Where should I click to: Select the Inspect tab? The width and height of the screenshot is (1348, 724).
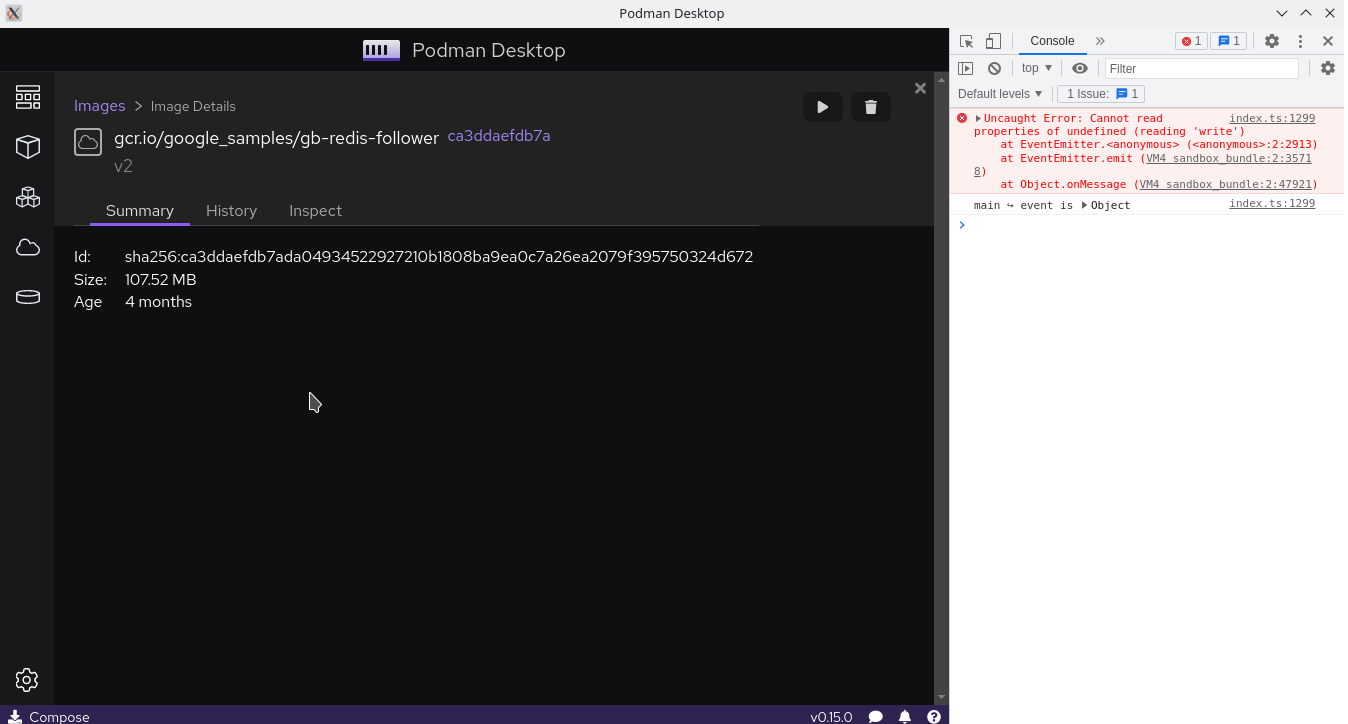[x=315, y=211]
